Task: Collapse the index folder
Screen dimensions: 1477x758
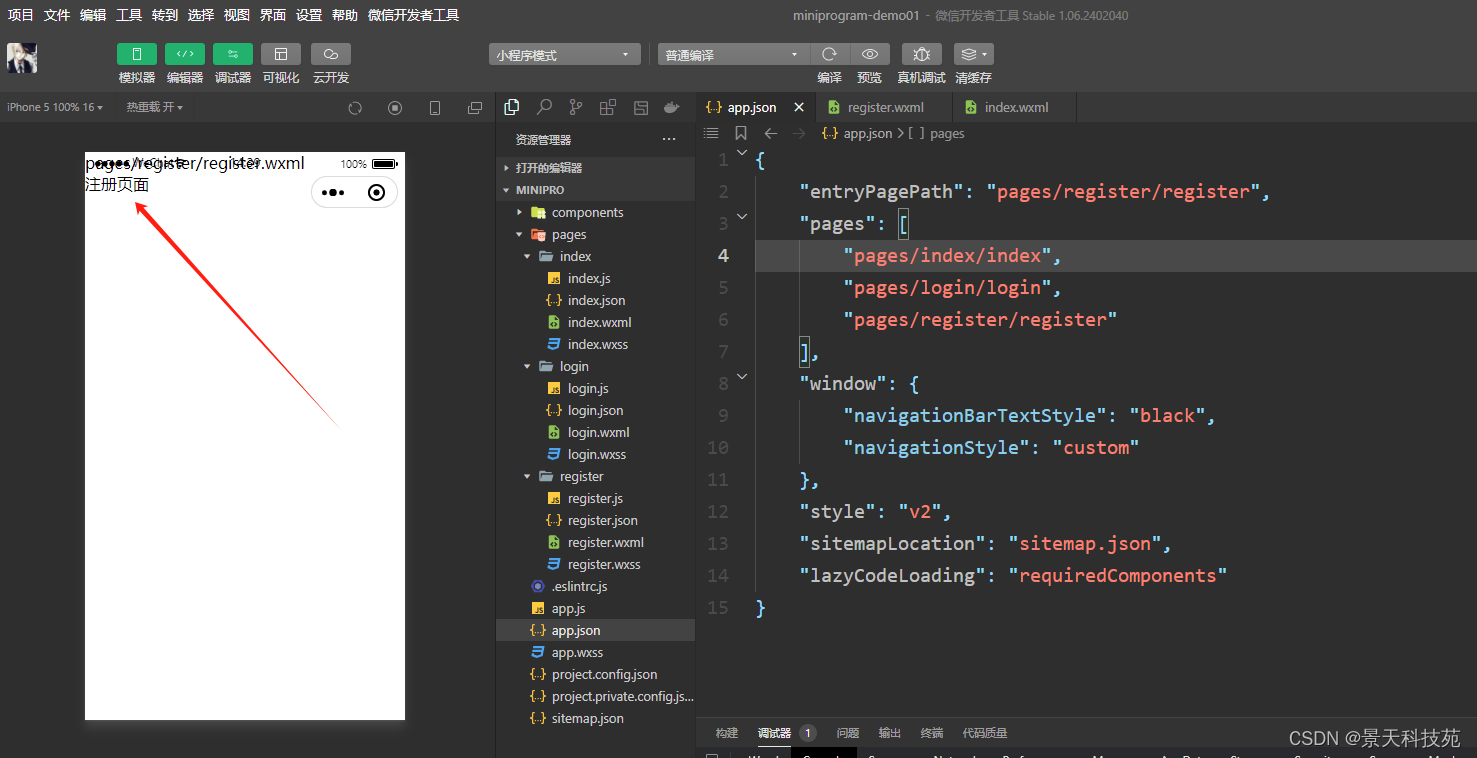Action: [x=595, y=256]
